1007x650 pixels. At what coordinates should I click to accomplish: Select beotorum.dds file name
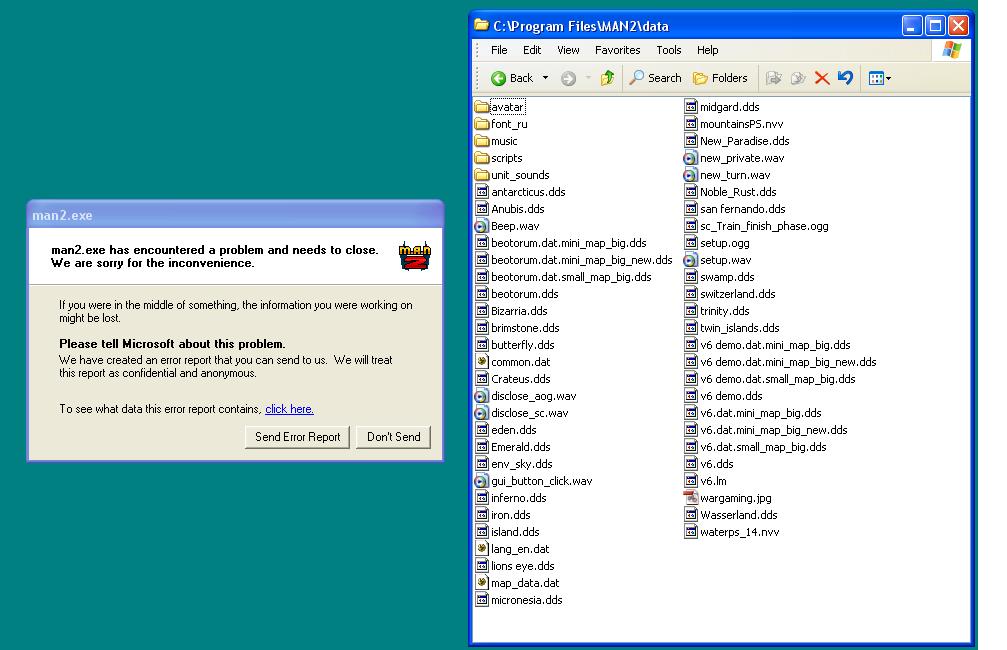[x=525, y=294]
